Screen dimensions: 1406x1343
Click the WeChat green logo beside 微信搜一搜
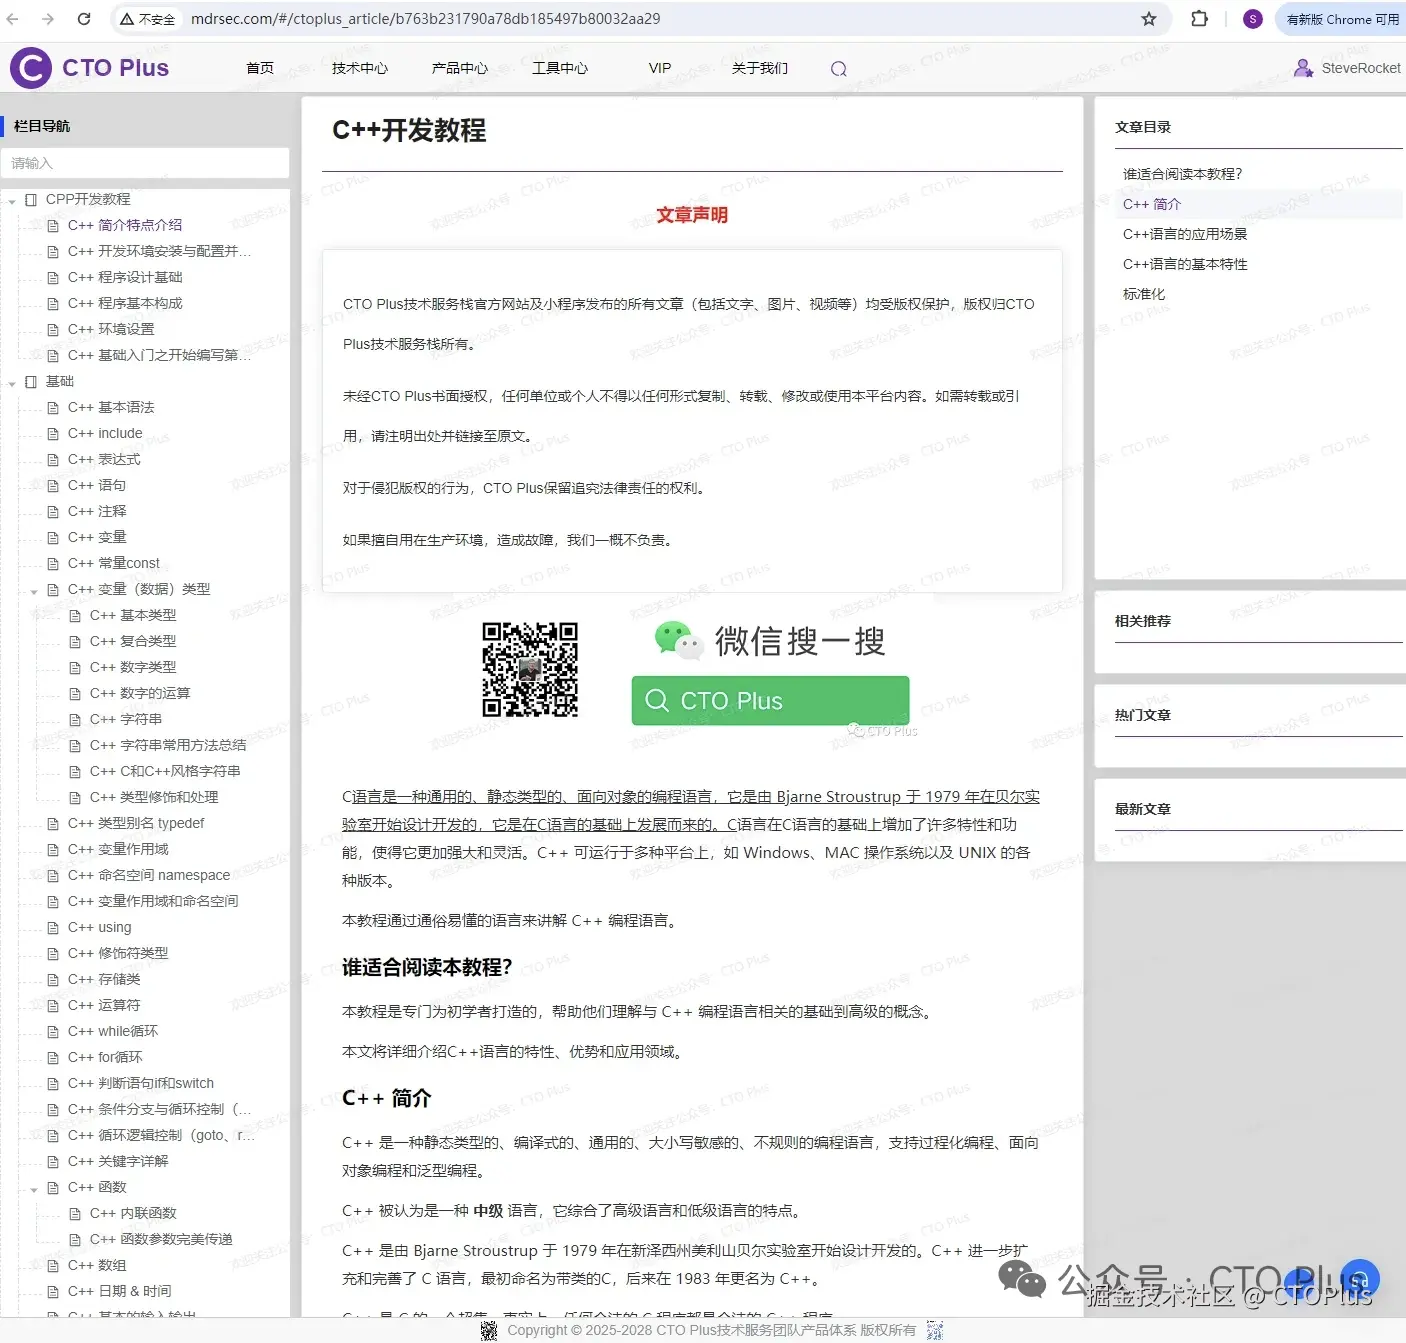(677, 640)
